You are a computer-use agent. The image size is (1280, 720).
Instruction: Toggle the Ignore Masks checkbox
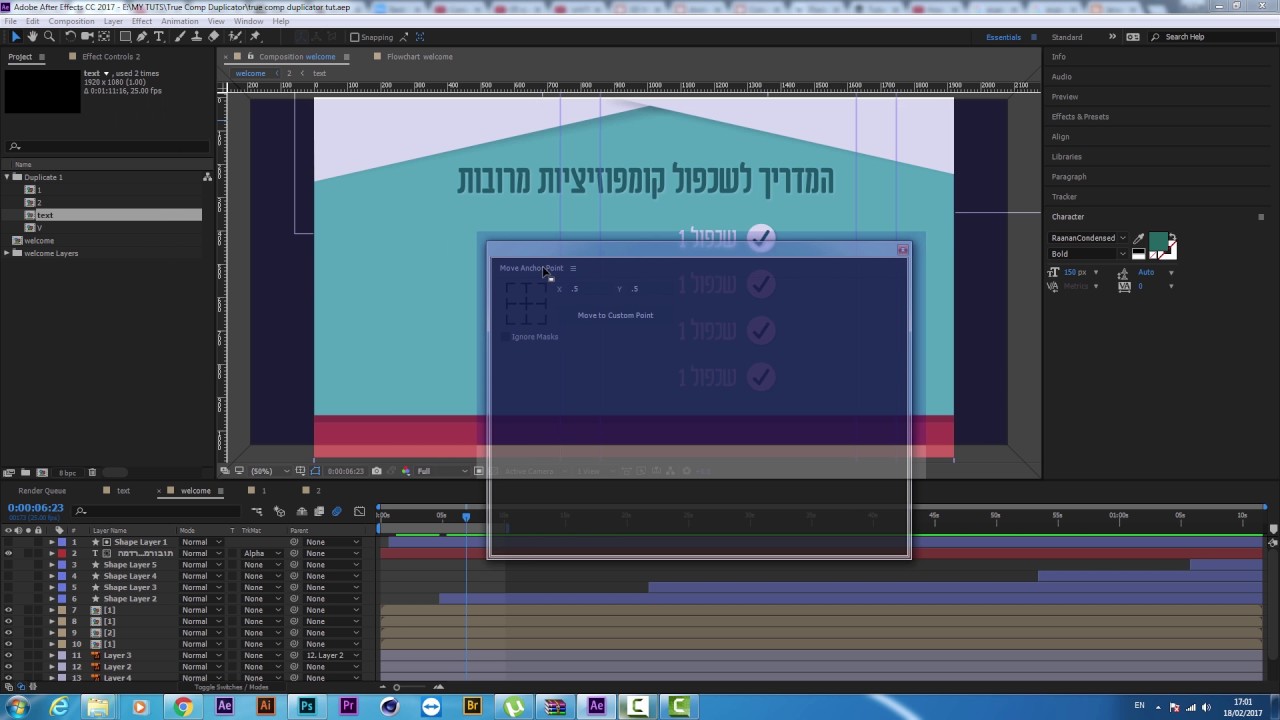click(504, 337)
